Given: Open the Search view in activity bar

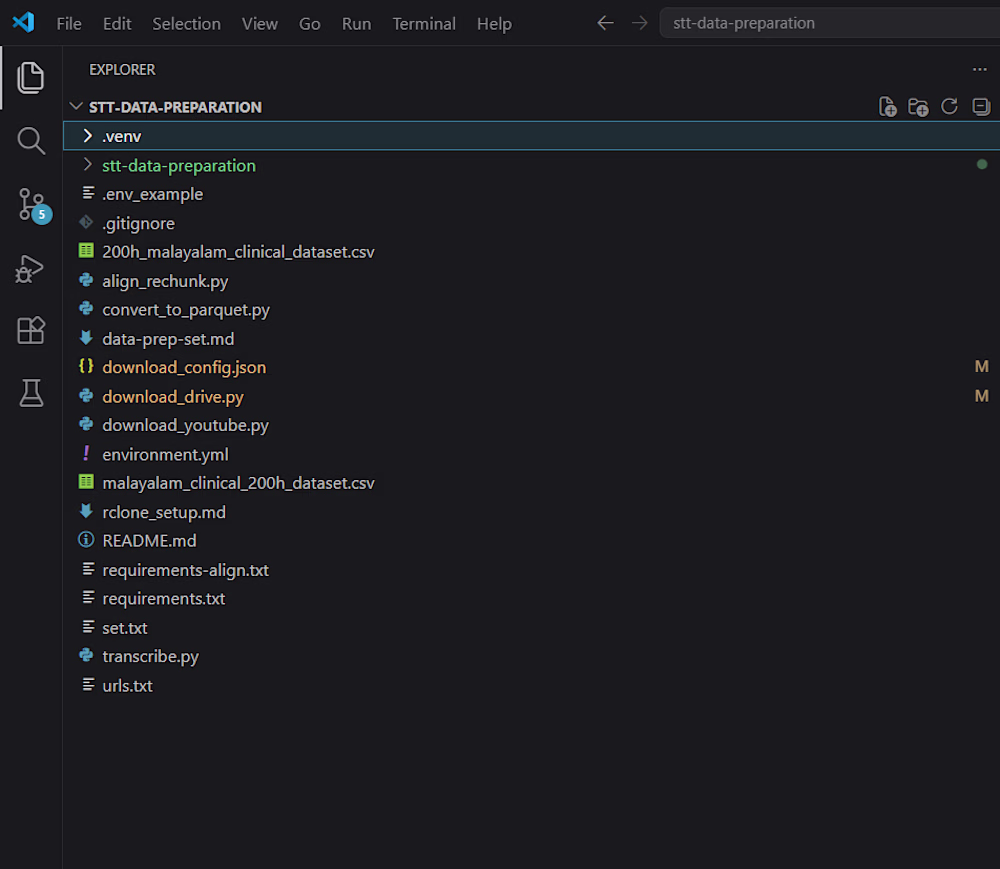Looking at the screenshot, I should (31, 140).
